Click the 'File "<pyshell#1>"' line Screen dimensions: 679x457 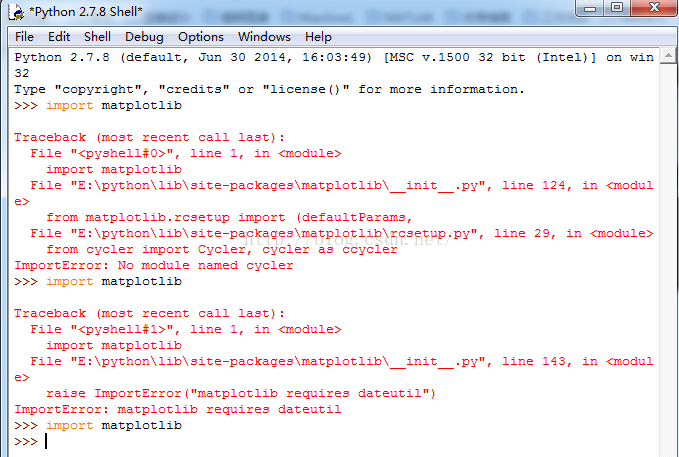click(186, 329)
